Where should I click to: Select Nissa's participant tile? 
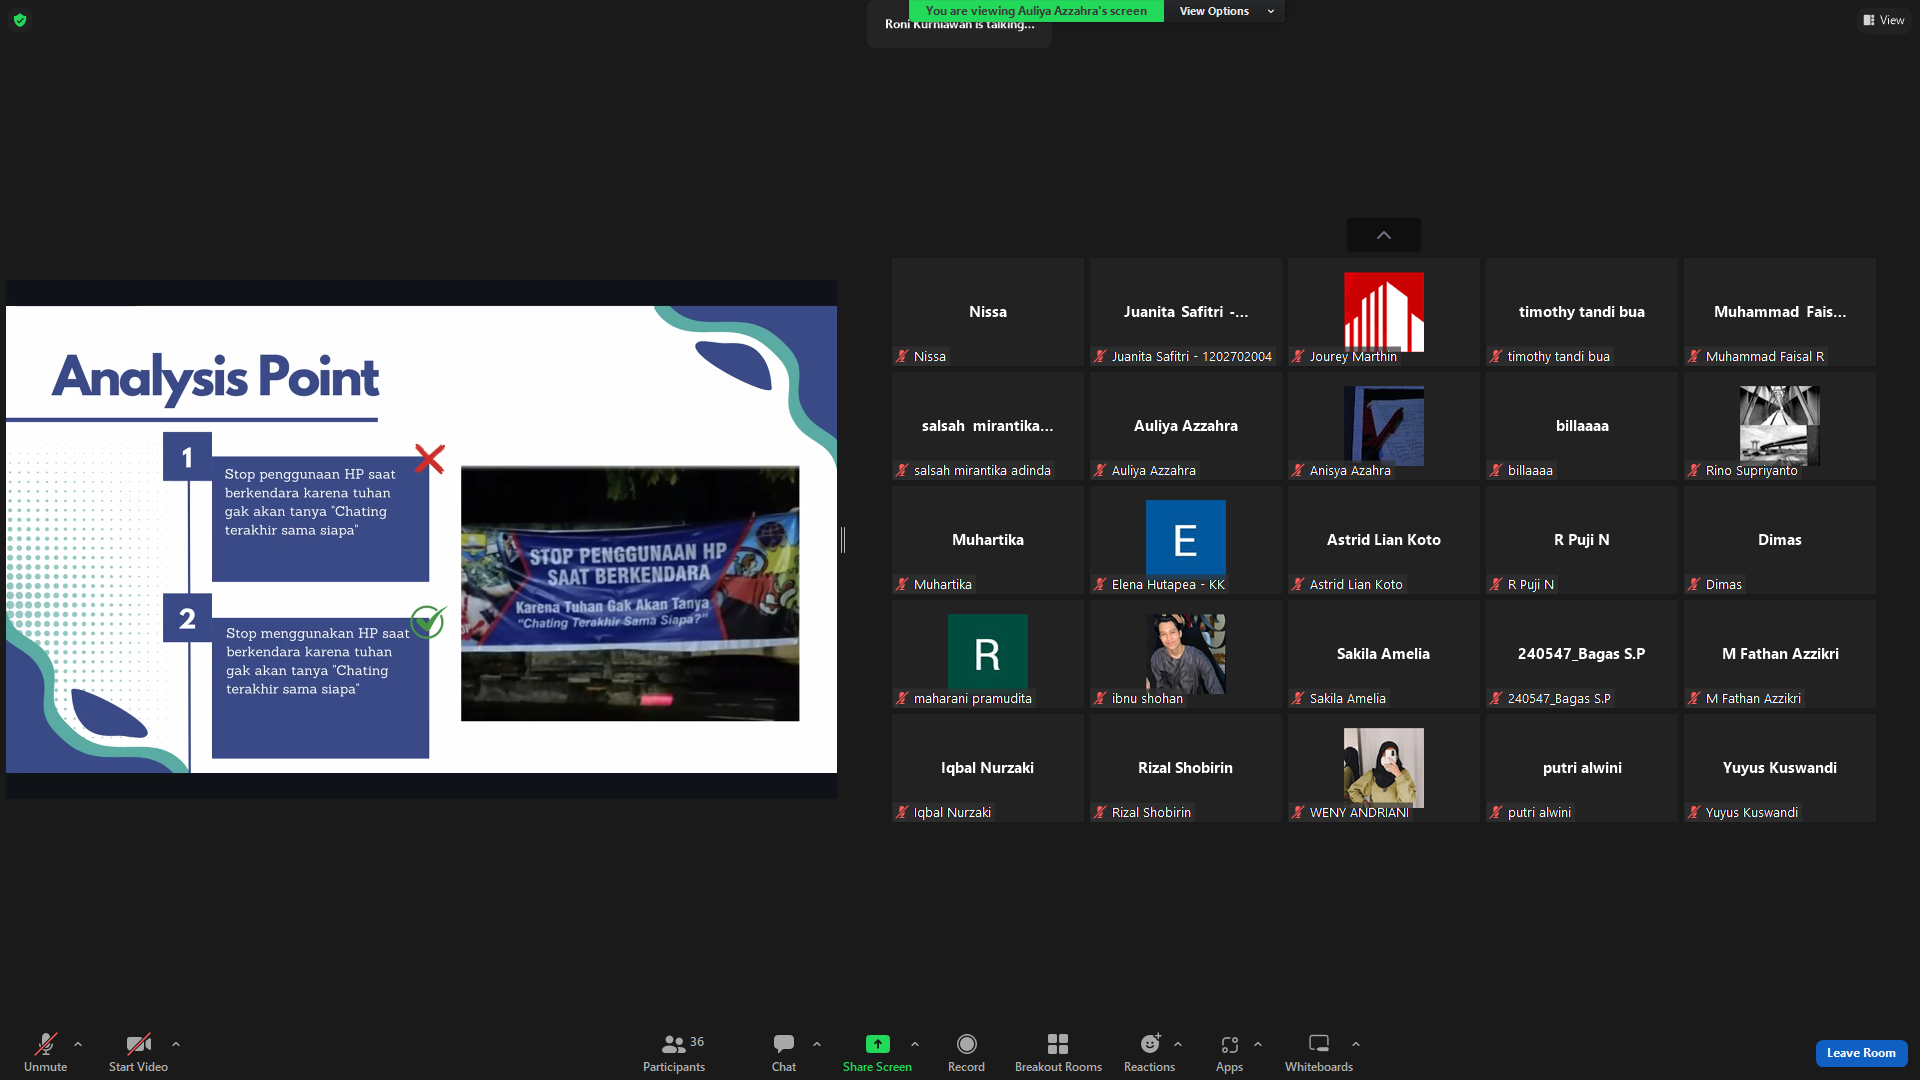click(x=988, y=312)
